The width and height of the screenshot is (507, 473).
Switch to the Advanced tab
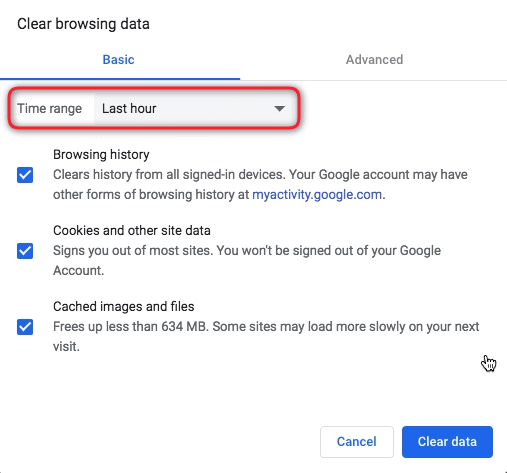pos(374,60)
